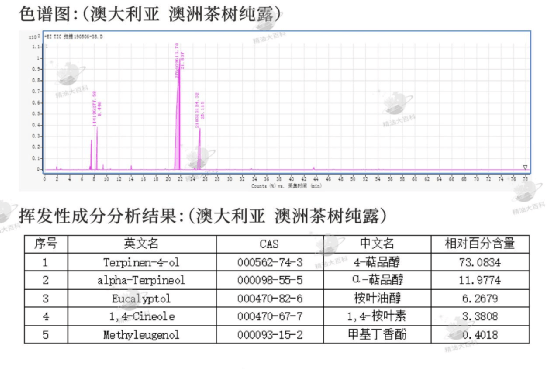Click the 1,4-桉叶素 cell
This screenshot has width=553, height=369.
click(x=377, y=316)
